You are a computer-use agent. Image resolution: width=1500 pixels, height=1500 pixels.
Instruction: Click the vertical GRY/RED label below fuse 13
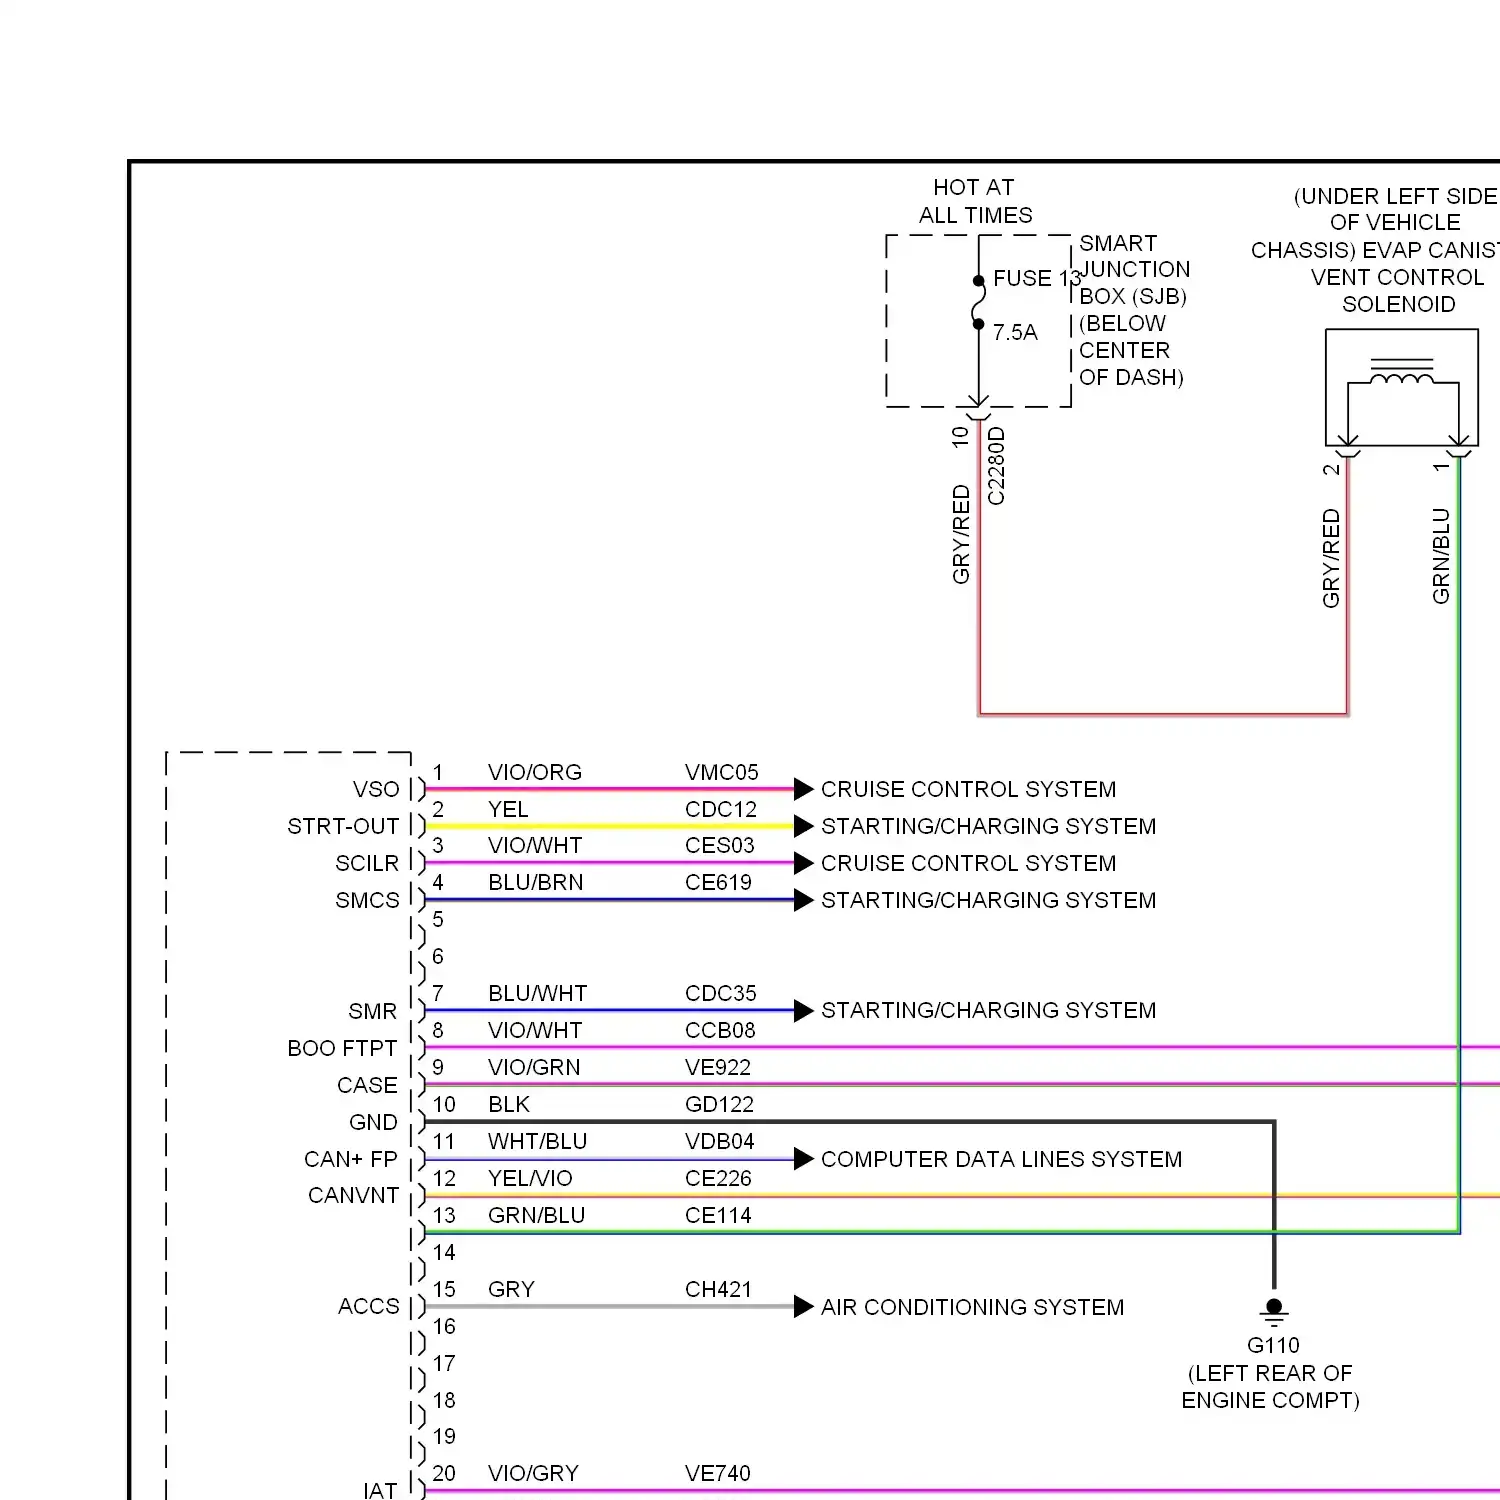coord(961,534)
